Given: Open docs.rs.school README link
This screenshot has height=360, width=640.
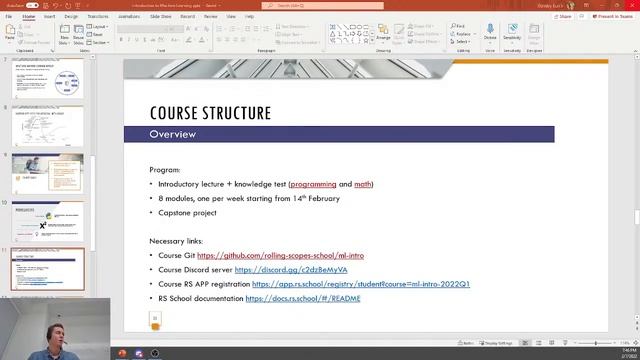Looking at the screenshot, I should (303, 298).
